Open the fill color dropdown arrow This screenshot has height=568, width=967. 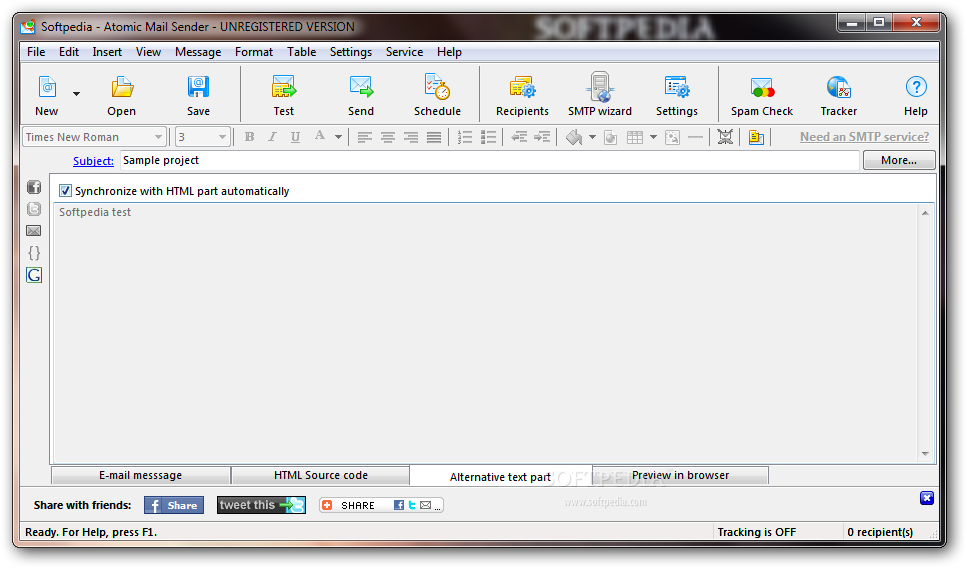coord(592,137)
